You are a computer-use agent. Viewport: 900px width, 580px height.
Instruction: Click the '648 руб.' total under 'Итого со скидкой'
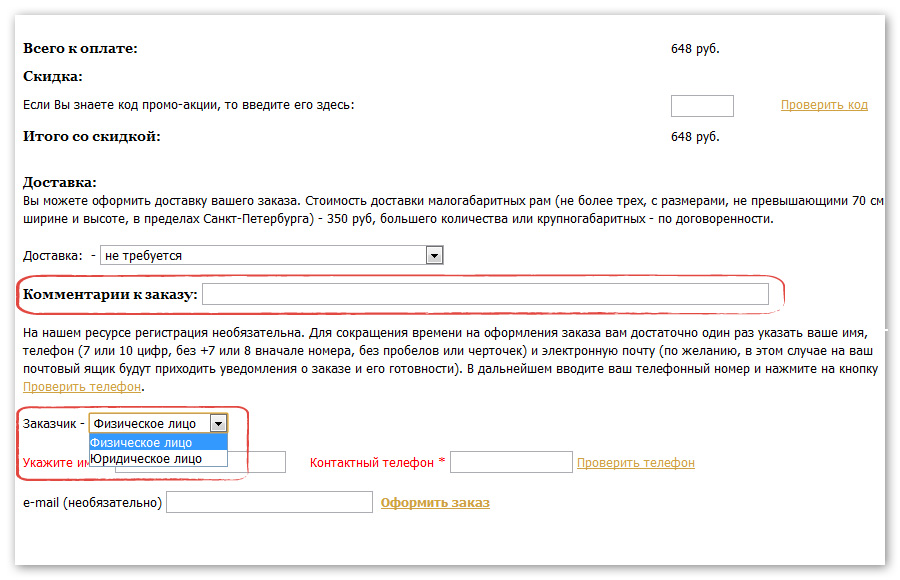(x=695, y=137)
